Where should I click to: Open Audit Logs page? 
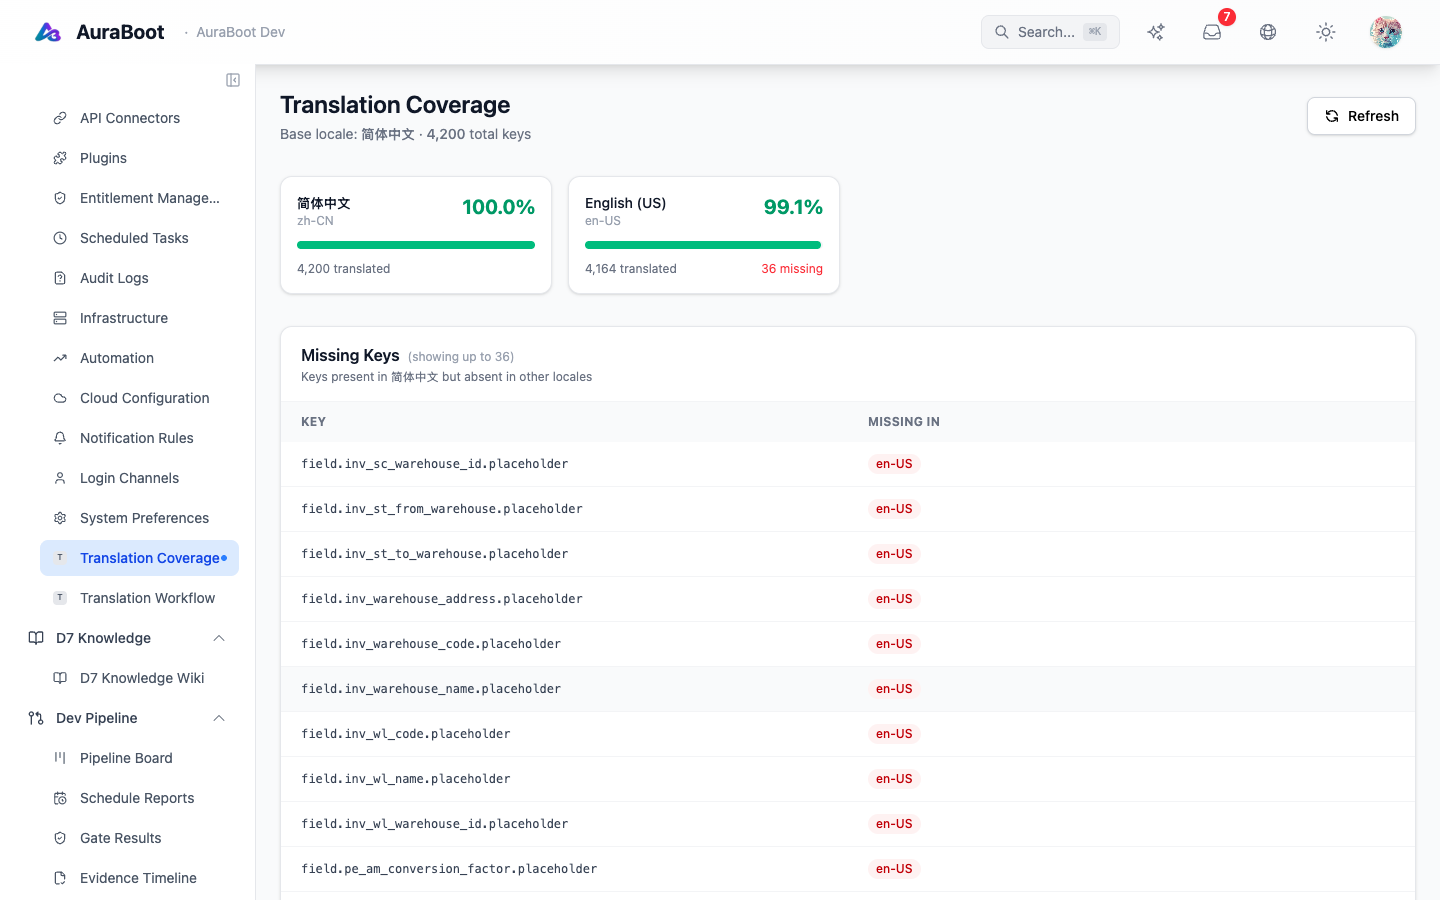click(x=139, y=278)
